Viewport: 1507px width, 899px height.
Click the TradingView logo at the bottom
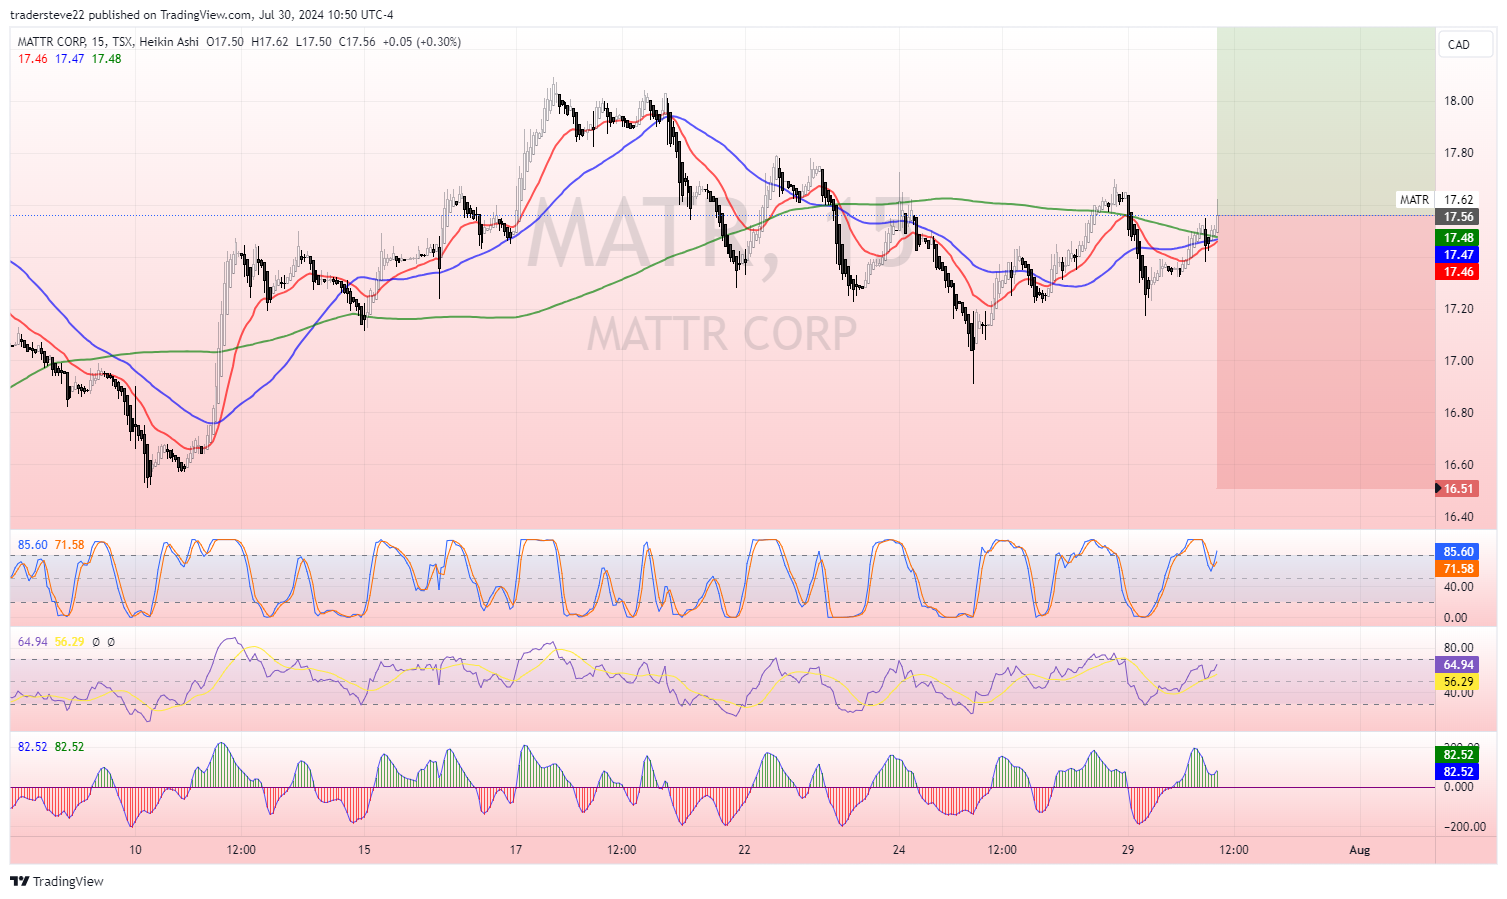[x=56, y=881]
